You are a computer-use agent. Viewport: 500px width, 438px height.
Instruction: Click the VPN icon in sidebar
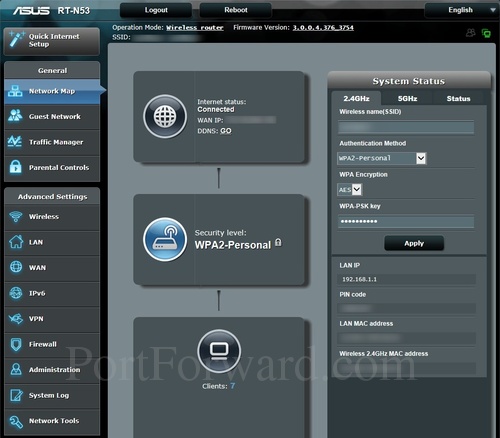pos(16,319)
